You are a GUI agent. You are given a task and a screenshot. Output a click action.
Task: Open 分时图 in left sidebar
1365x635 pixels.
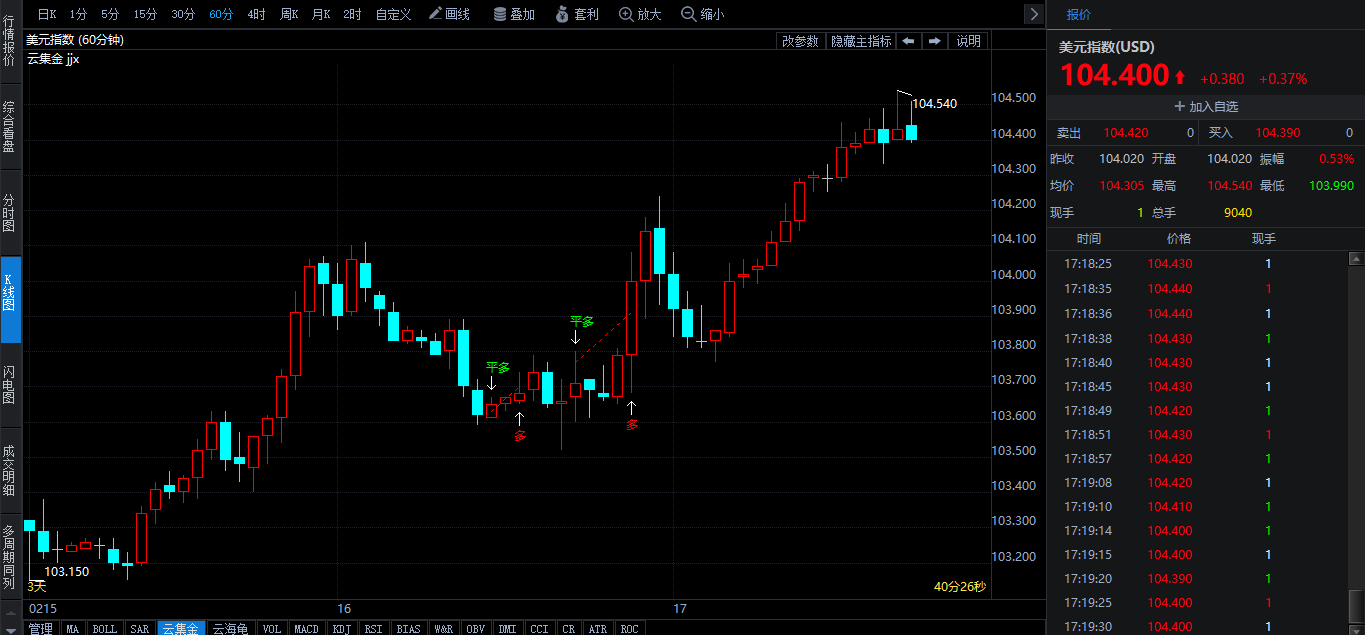click(x=9, y=212)
